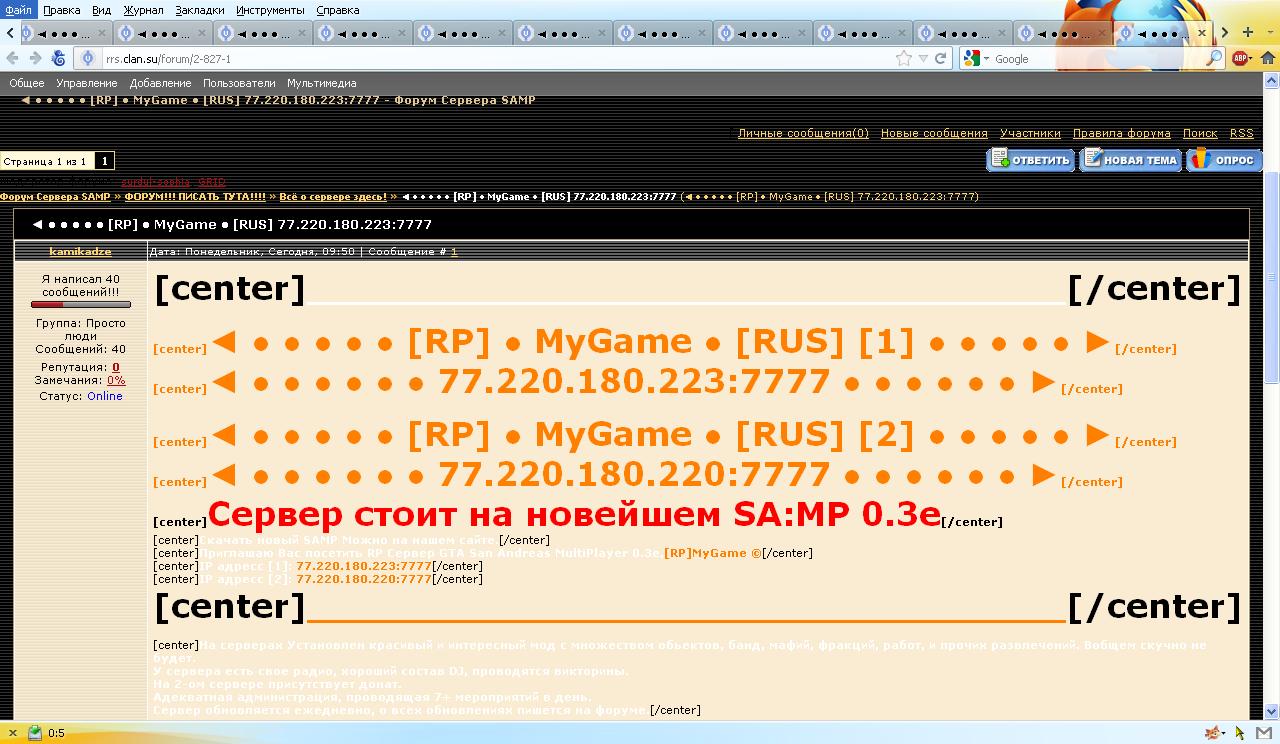The image size is (1280, 744).
Task: Click the Google search engine icon
Action: pyautogui.click(x=971, y=59)
